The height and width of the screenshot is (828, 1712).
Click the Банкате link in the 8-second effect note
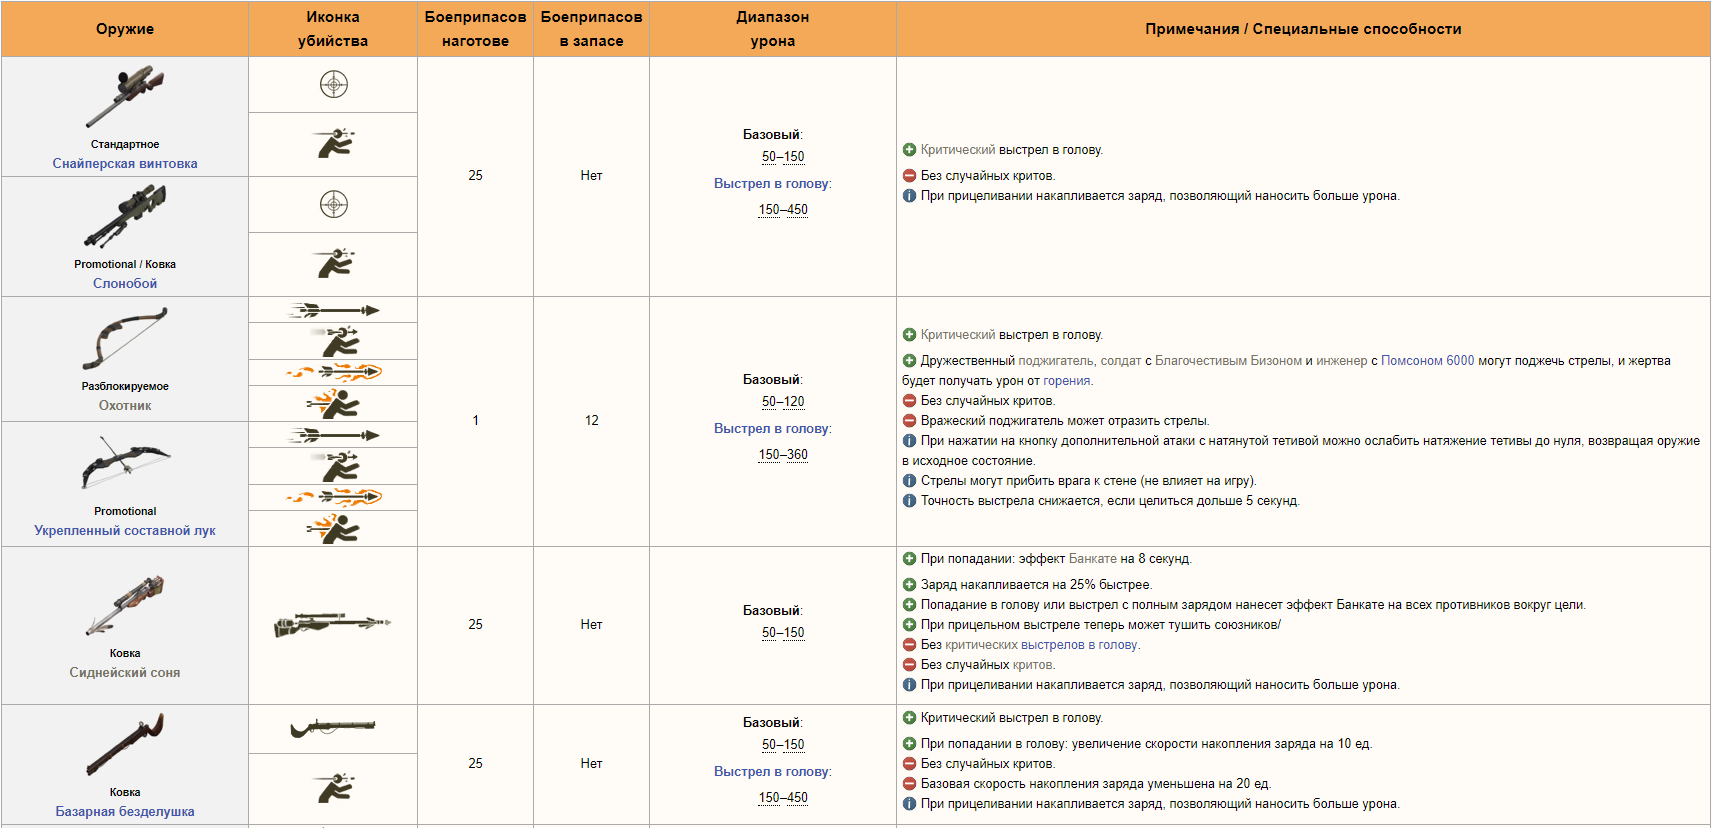coord(1092,558)
